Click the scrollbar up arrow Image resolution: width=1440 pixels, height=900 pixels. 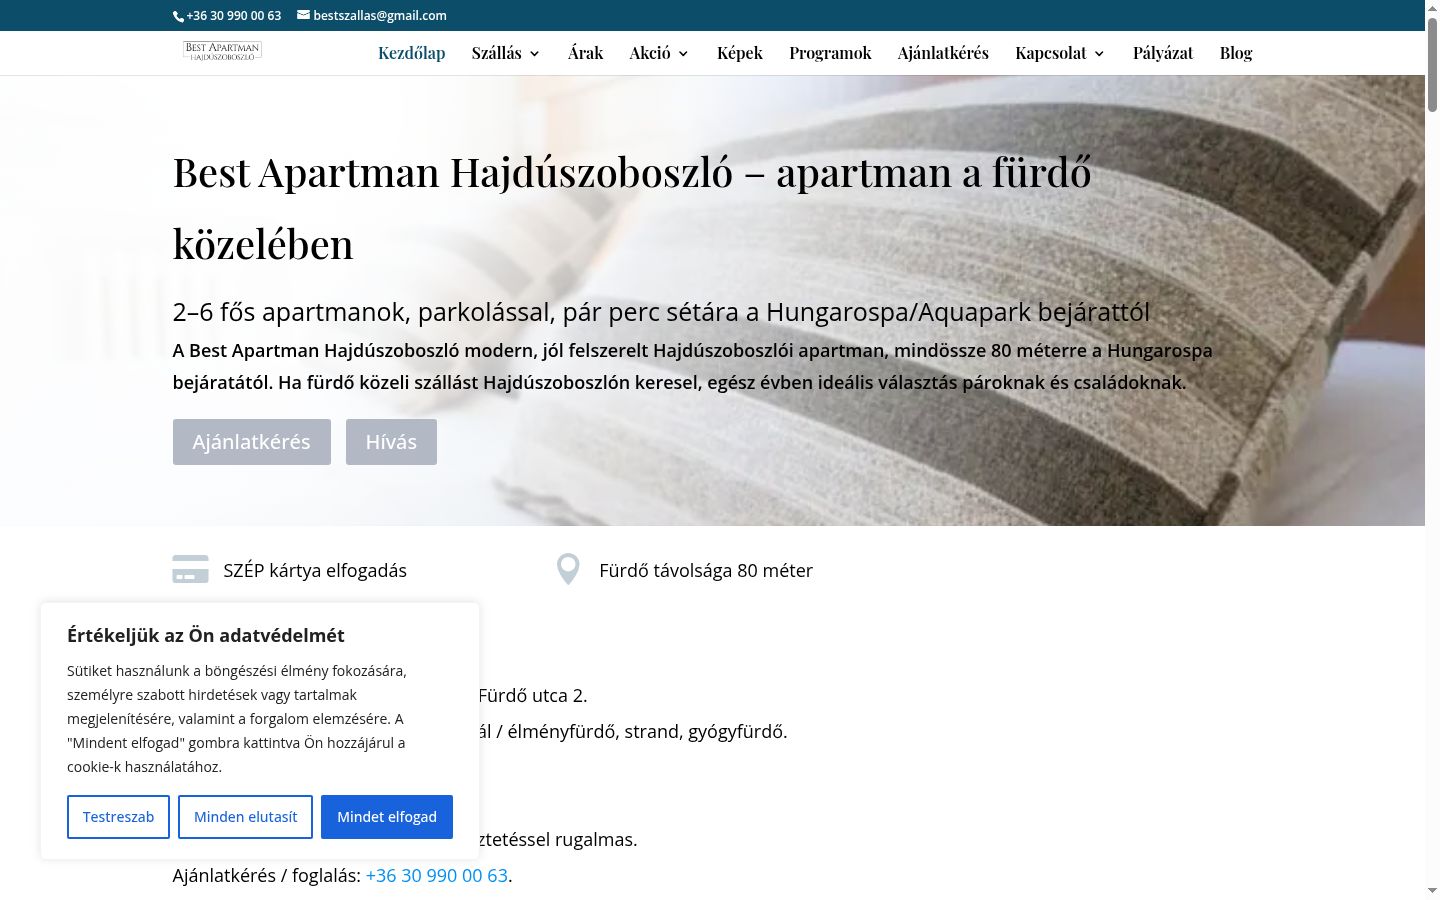click(1432, 7)
